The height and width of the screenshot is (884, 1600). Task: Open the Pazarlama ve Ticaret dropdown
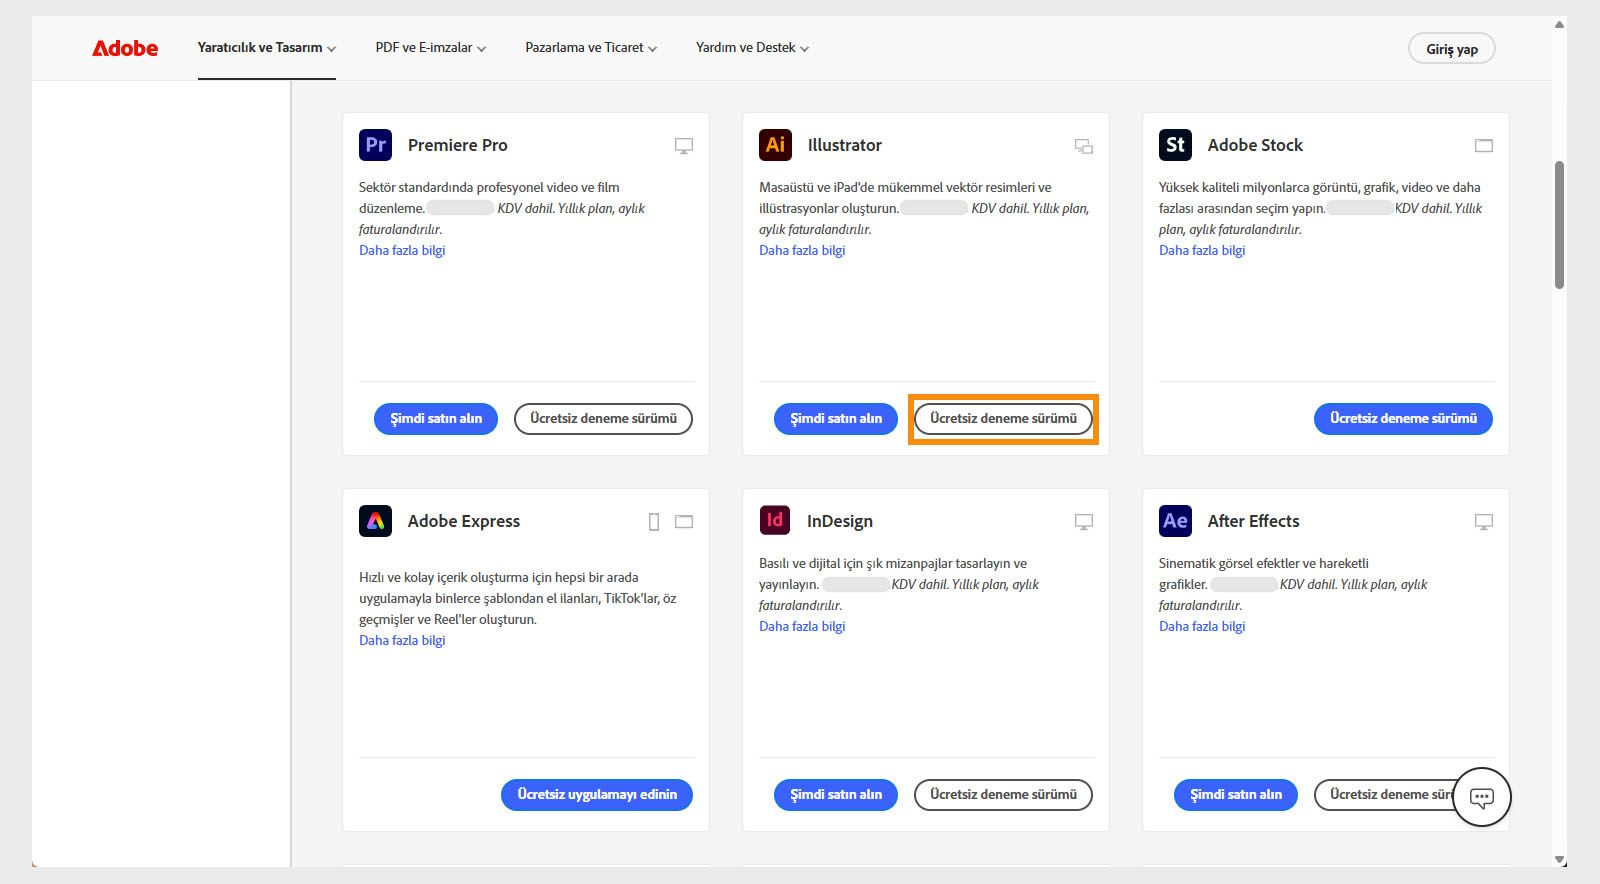591,48
